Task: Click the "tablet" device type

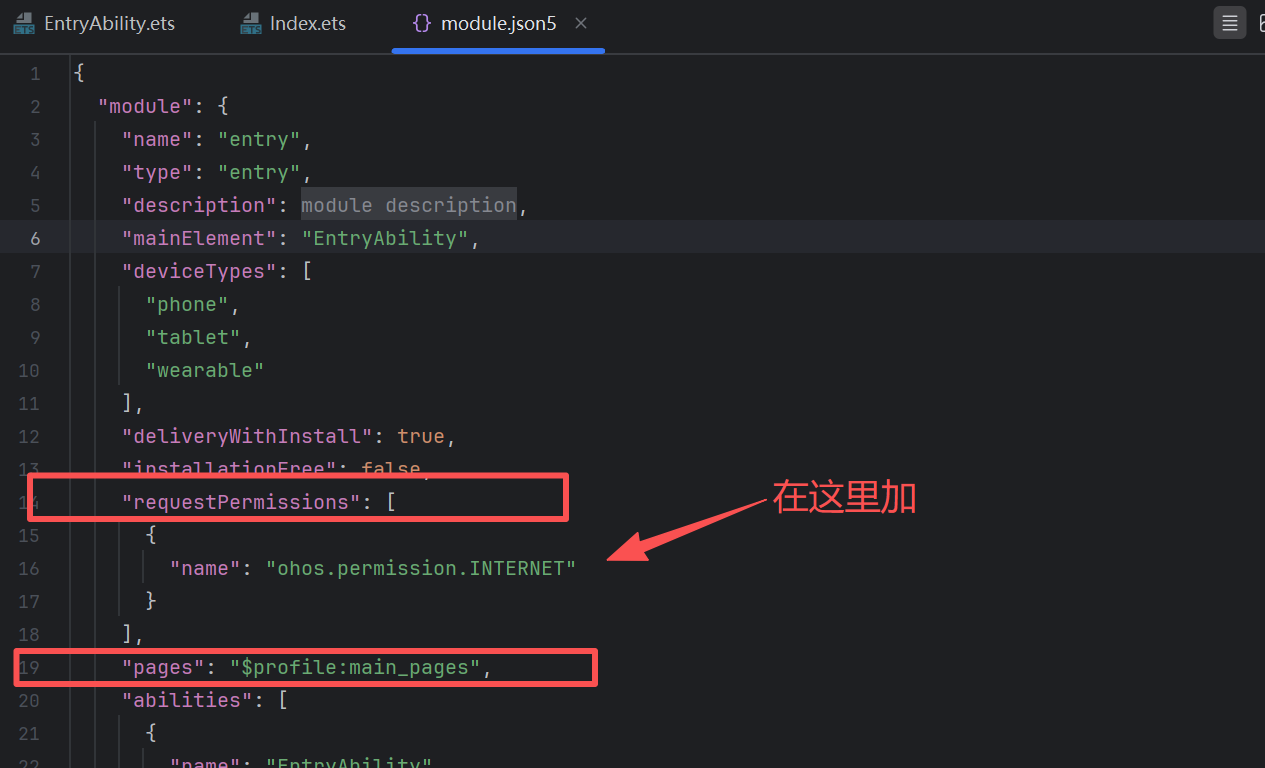Action: coord(193,337)
